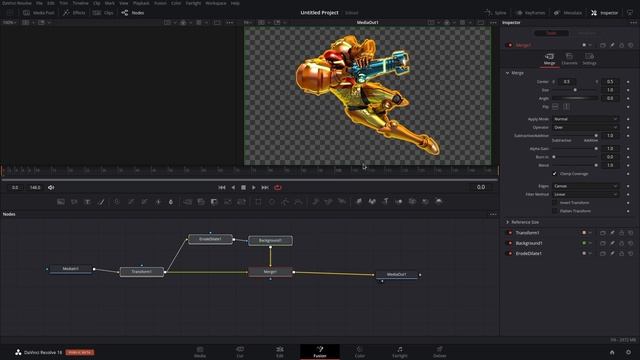Viewport: 640px width, 360px height.
Task: Click the Angle value field
Action: (610, 98)
